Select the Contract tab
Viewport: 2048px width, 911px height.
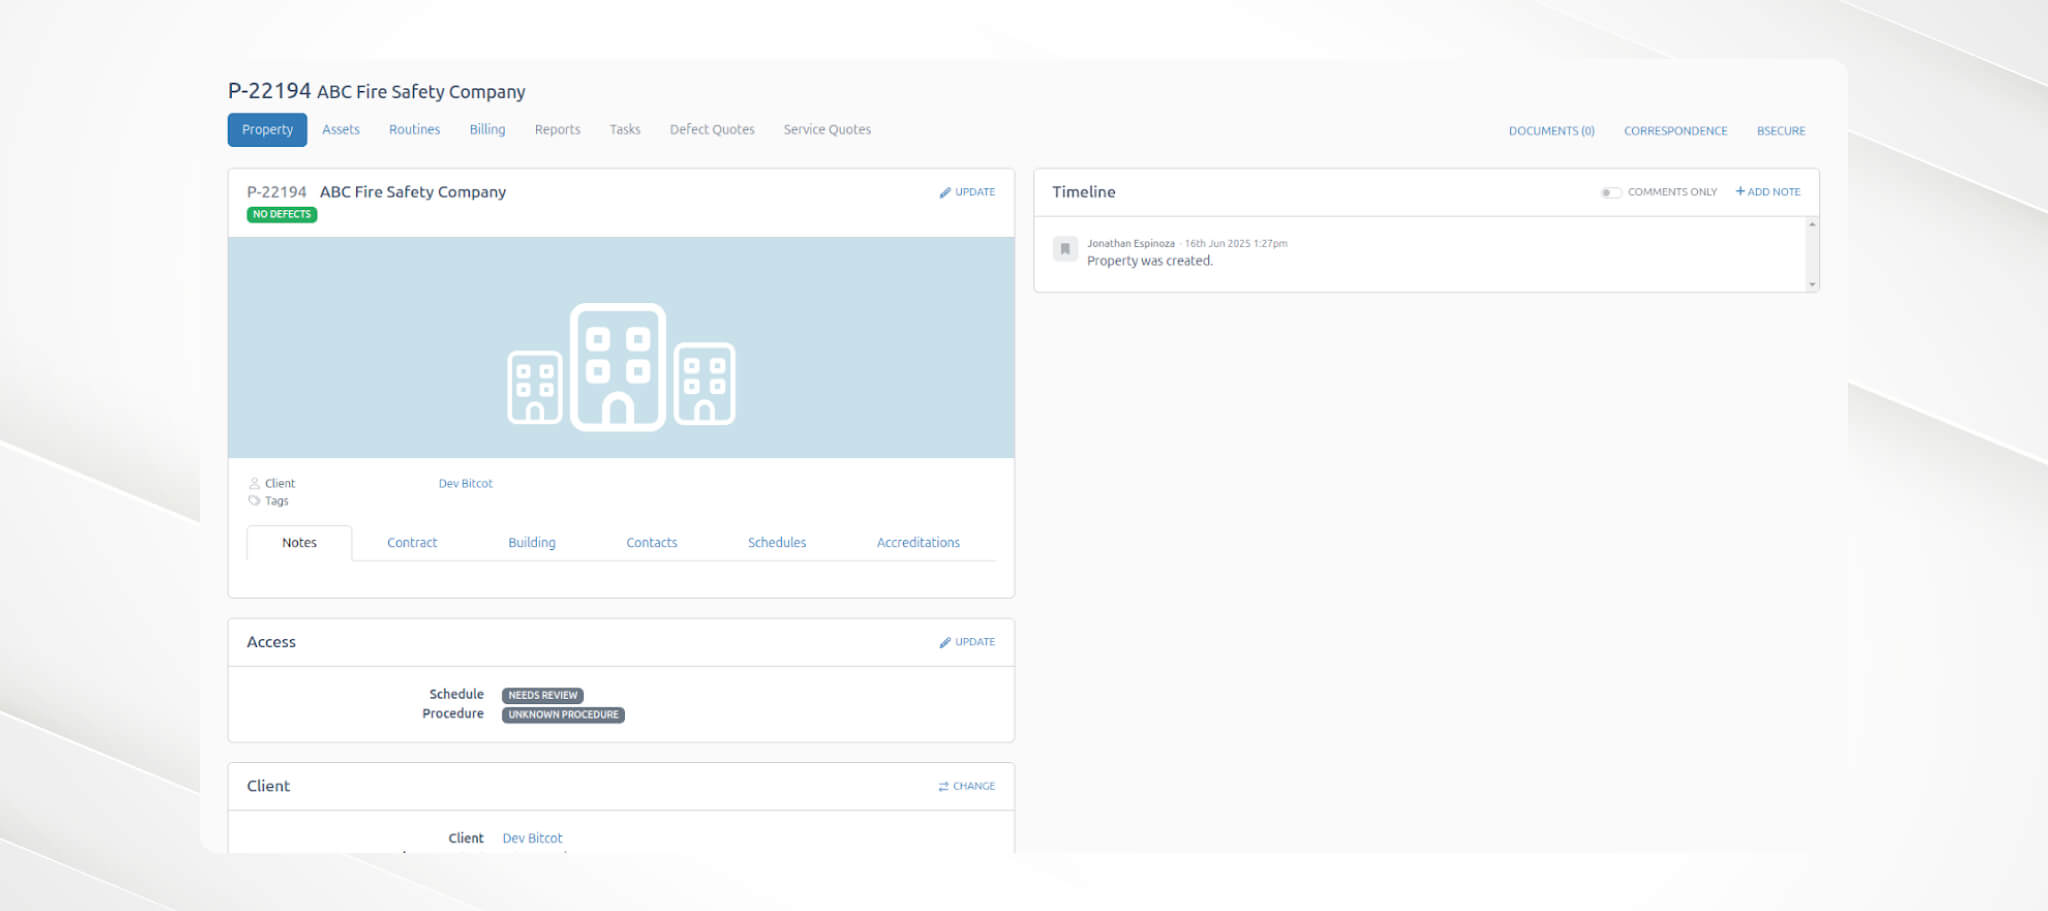(x=411, y=542)
